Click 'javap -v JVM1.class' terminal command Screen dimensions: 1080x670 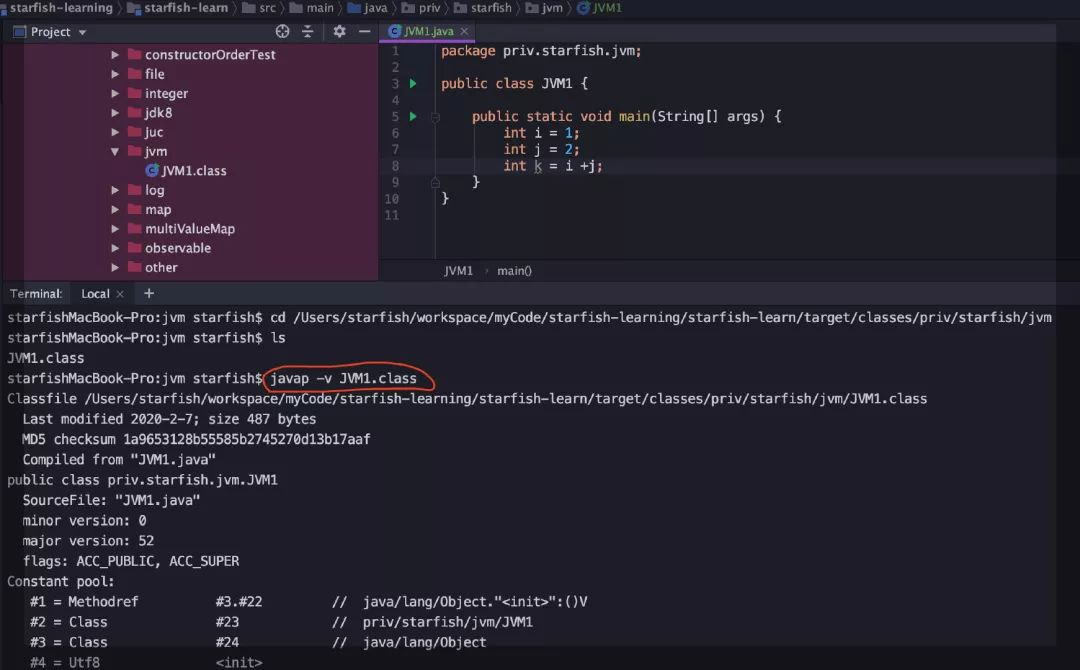[x=343, y=378]
